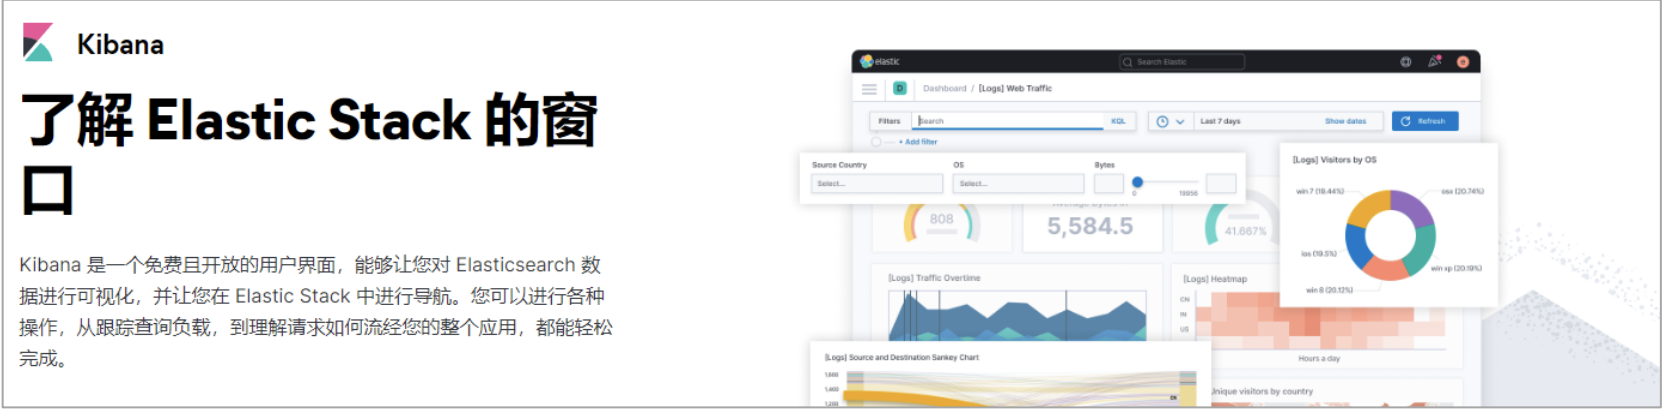Click the Bytes minimum value box
The image size is (1662, 414).
click(1108, 184)
